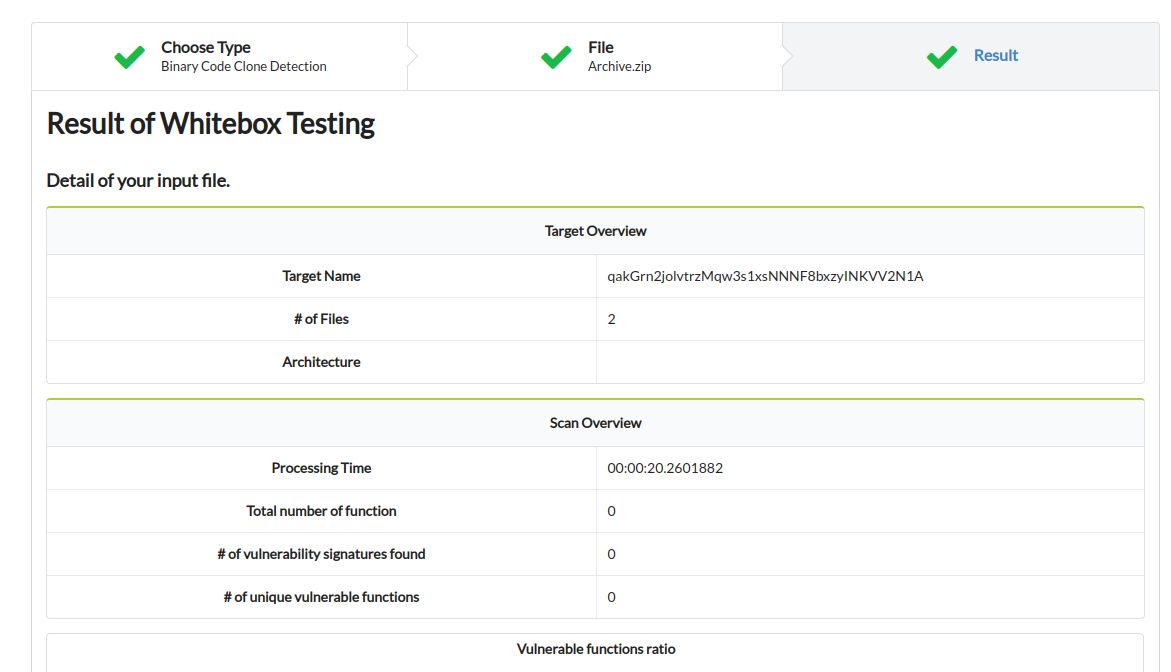
Task: Click the Binary Code Clone Detection subtitle
Action: (x=244, y=67)
